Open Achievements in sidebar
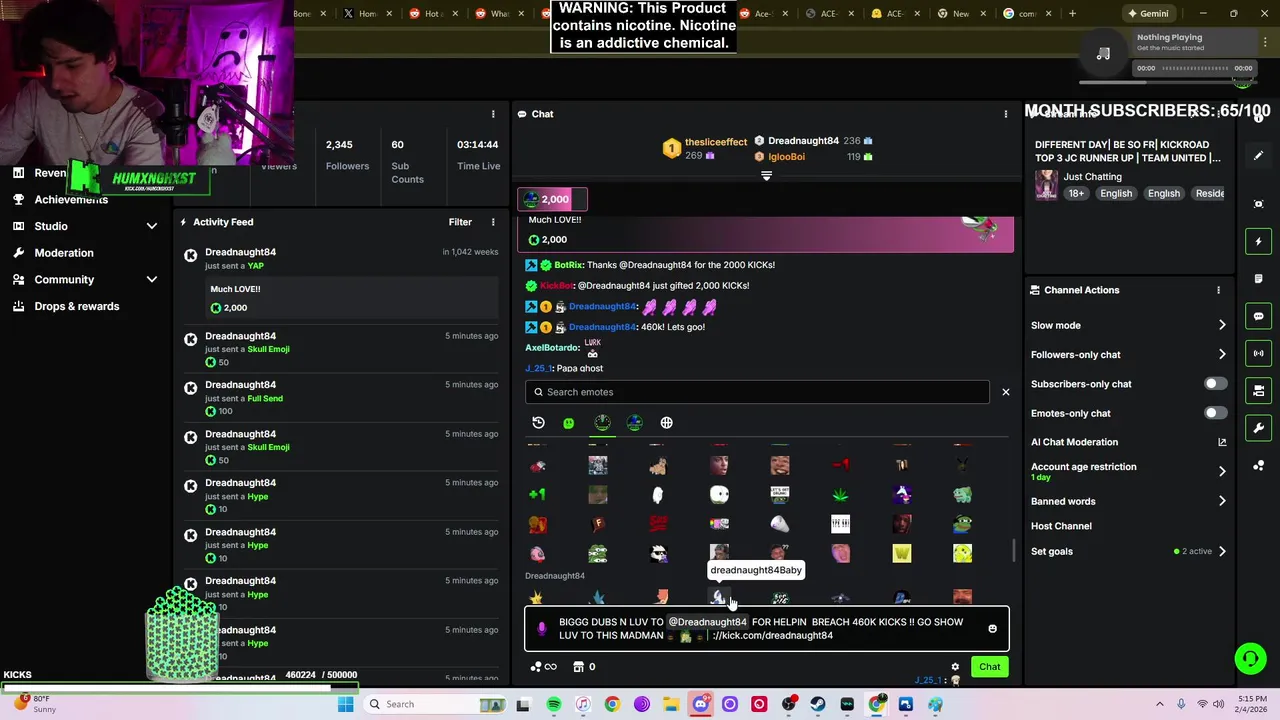 tap(71, 200)
